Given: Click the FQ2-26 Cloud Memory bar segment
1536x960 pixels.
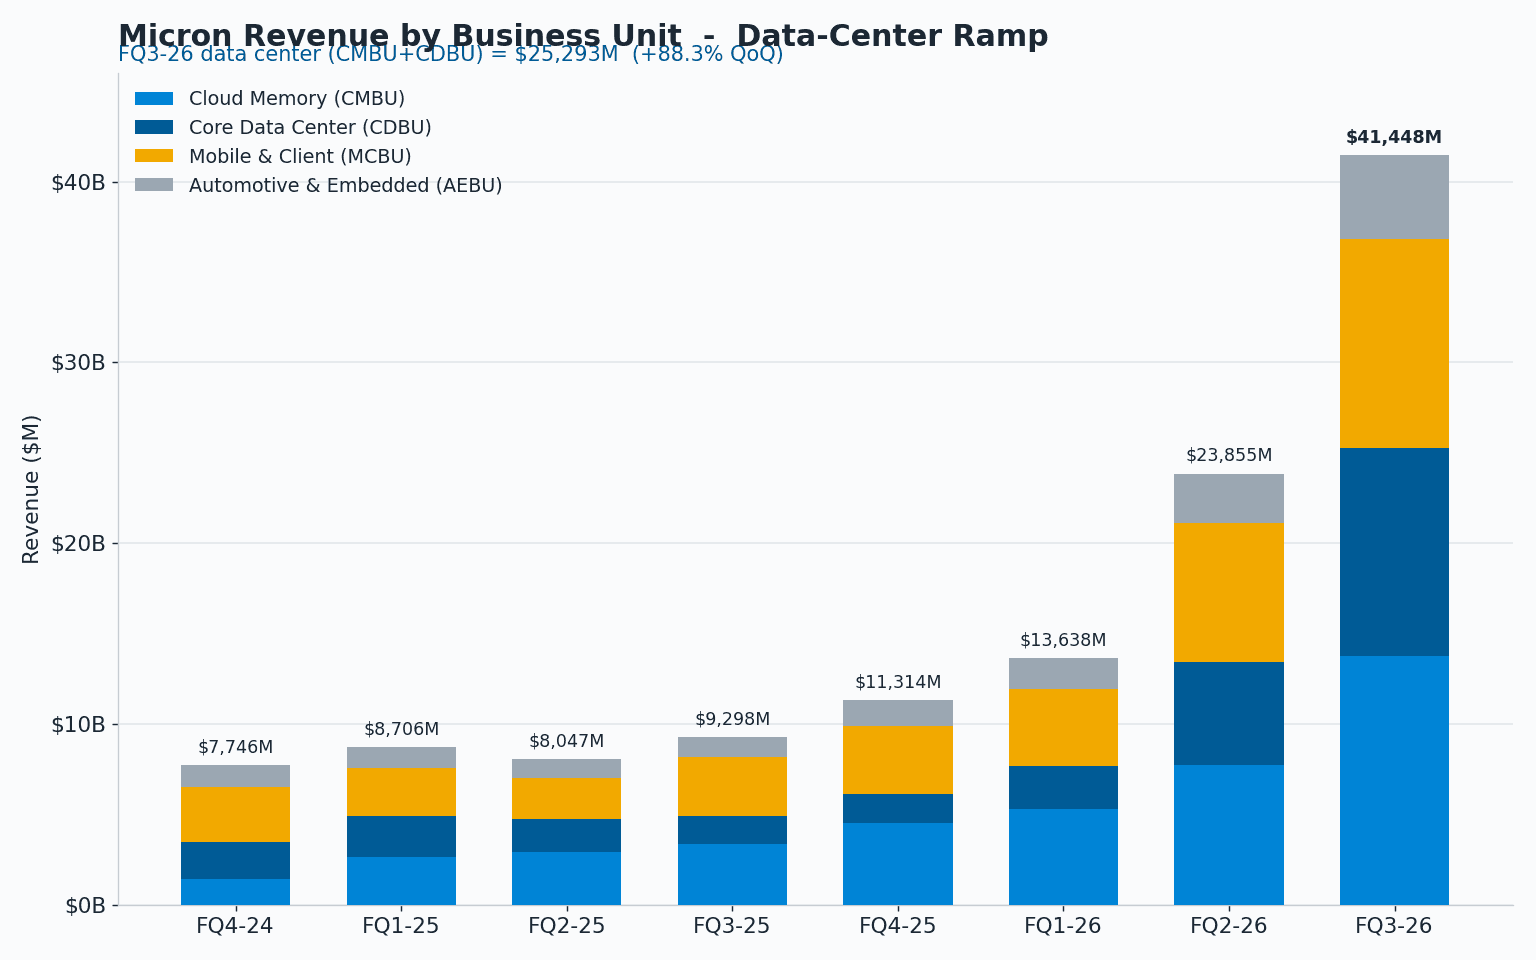Looking at the screenshot, I should [1229, 835].
